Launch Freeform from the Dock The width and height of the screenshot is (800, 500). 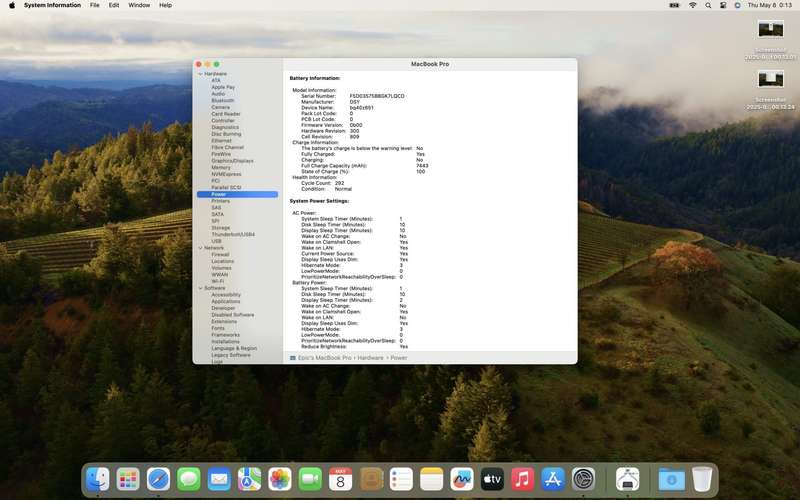point(462,480)
